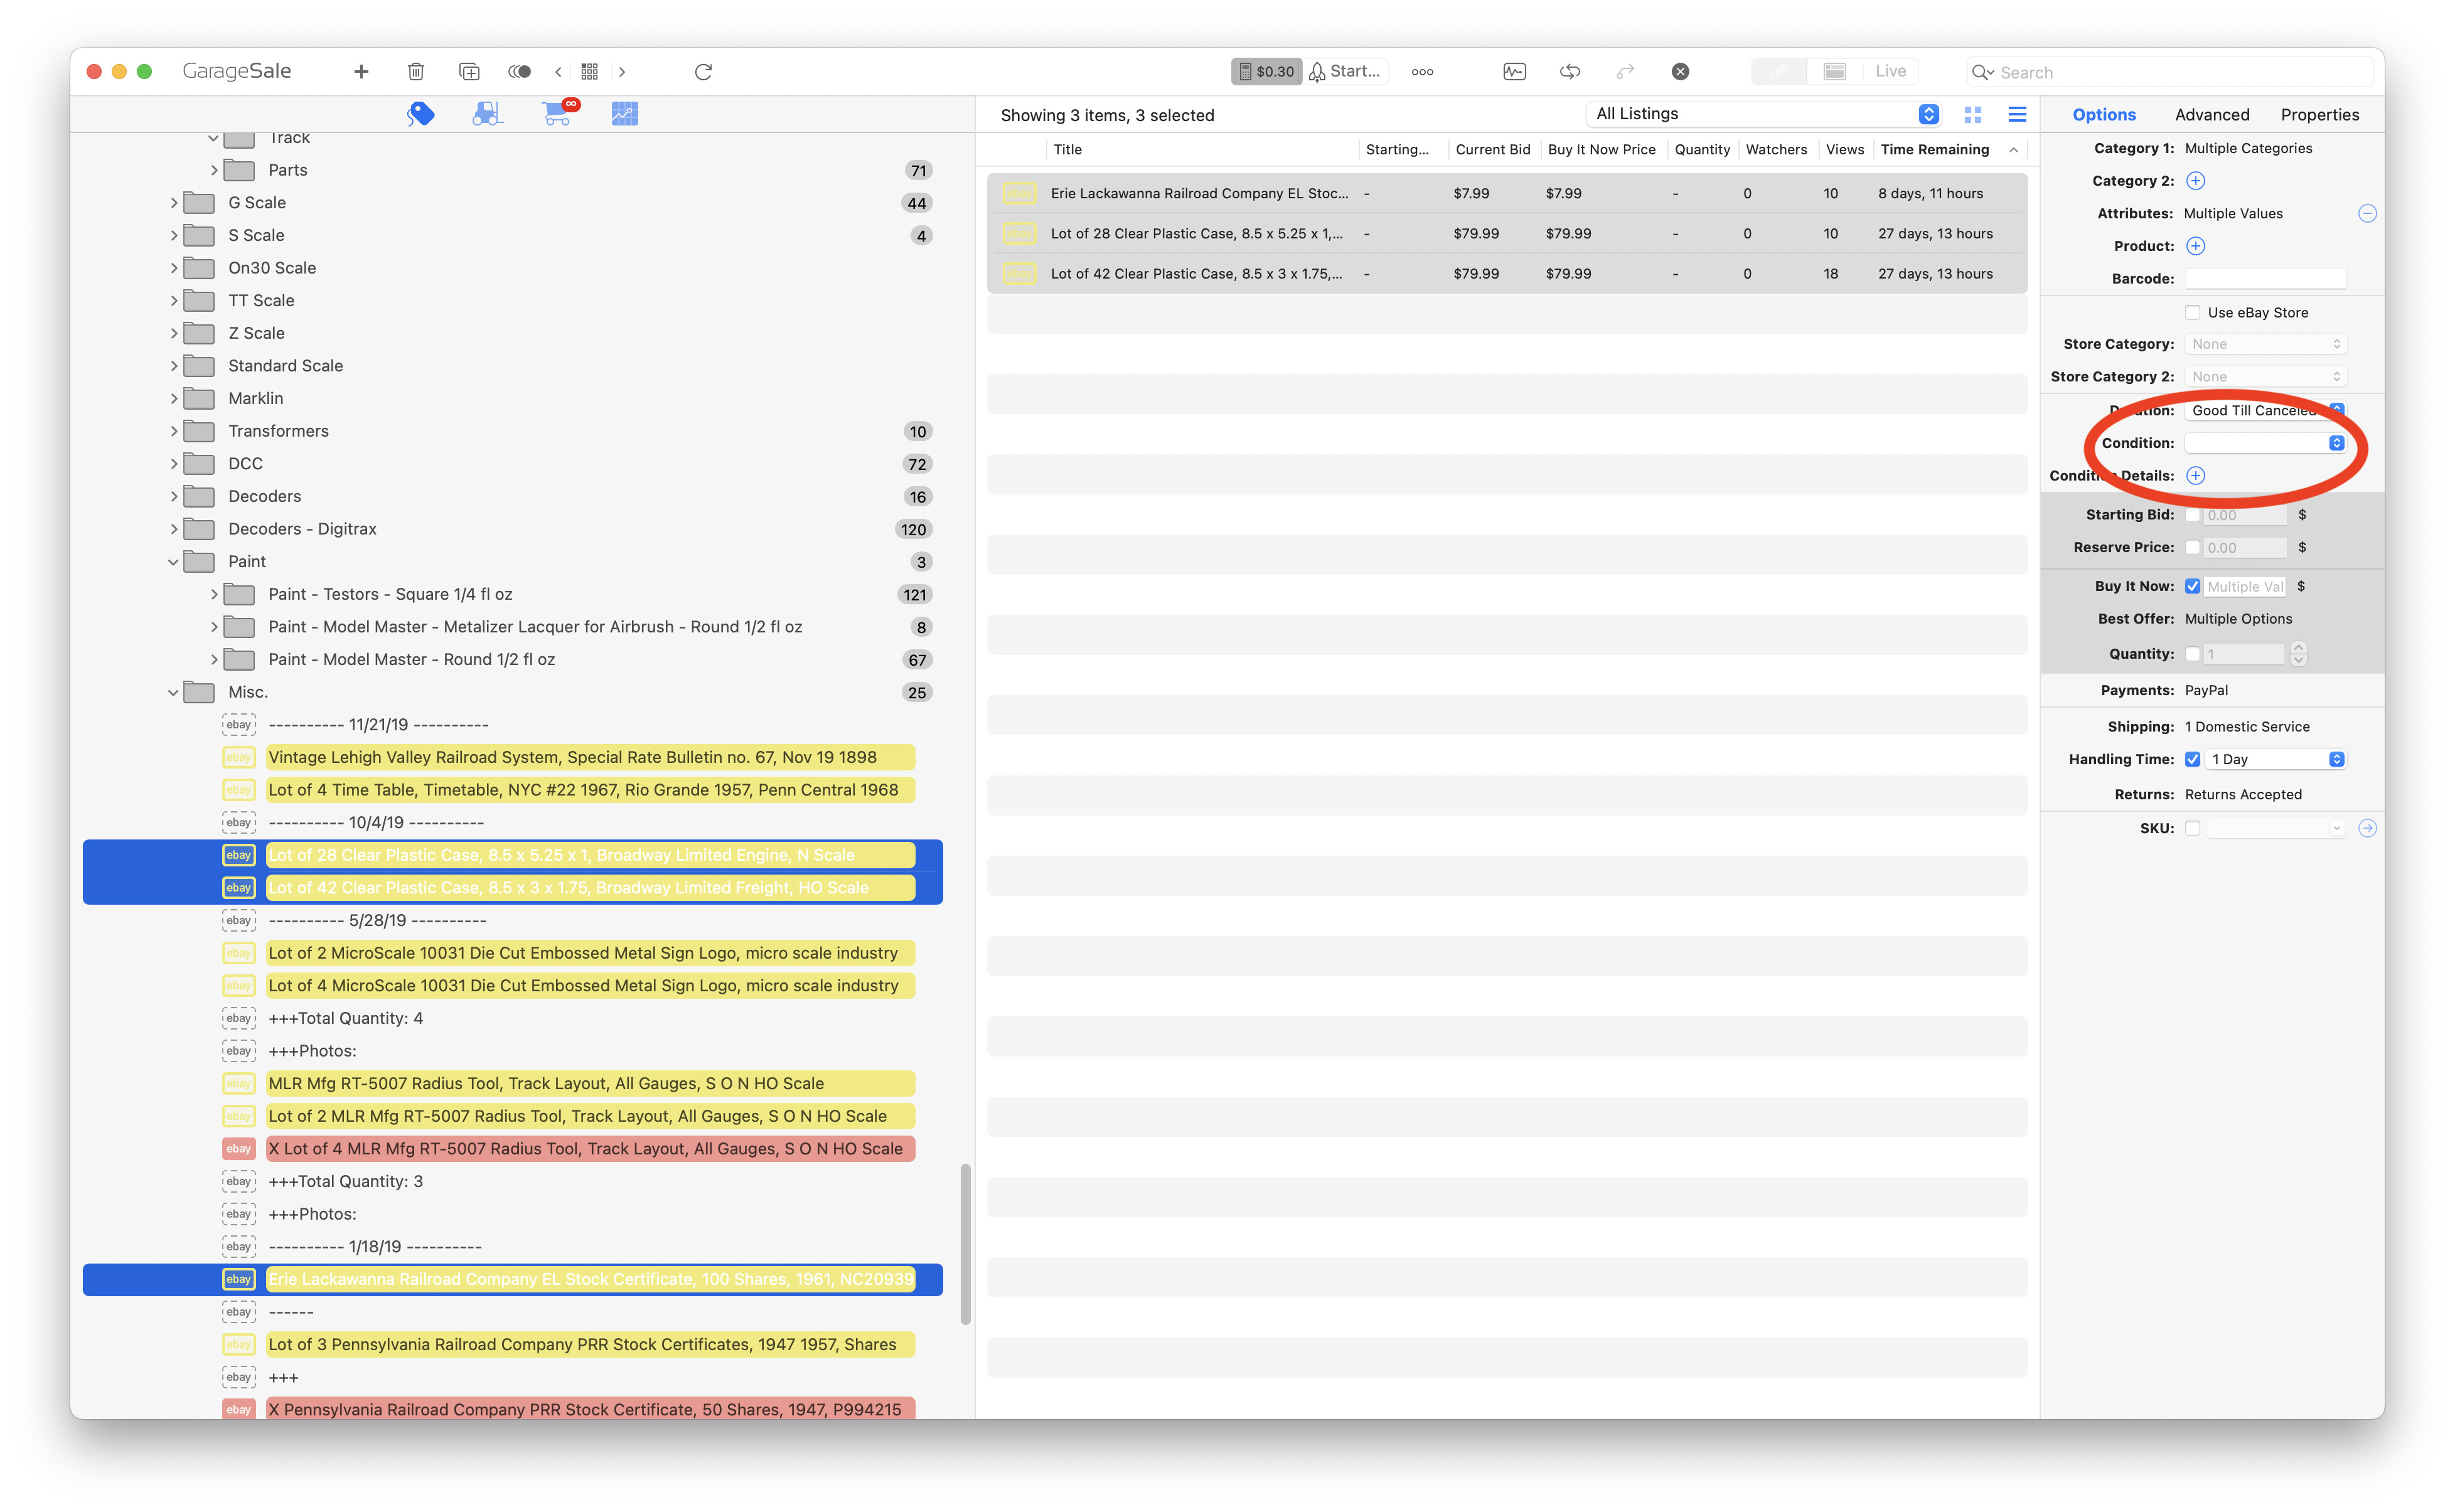
Task: Click the Quantity stepper arrows
Action: tap(2298, 654)
